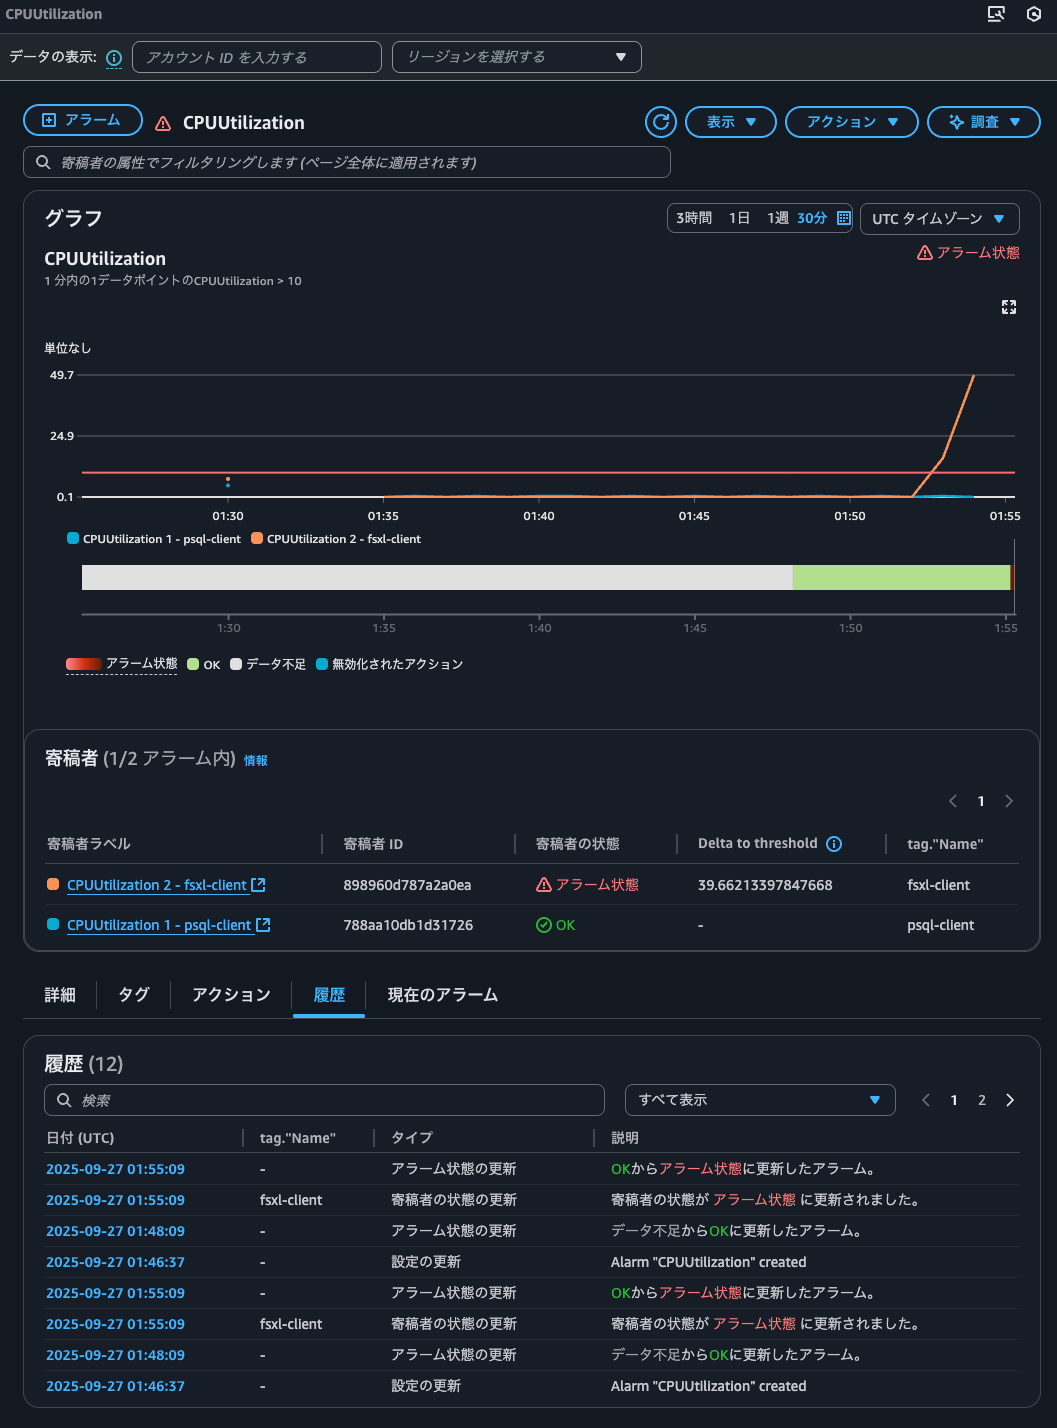Viewport: 1057px width, 1428px height.
Task: Click the 情報 link beside 寄稿者
Action: pos(256,761)
